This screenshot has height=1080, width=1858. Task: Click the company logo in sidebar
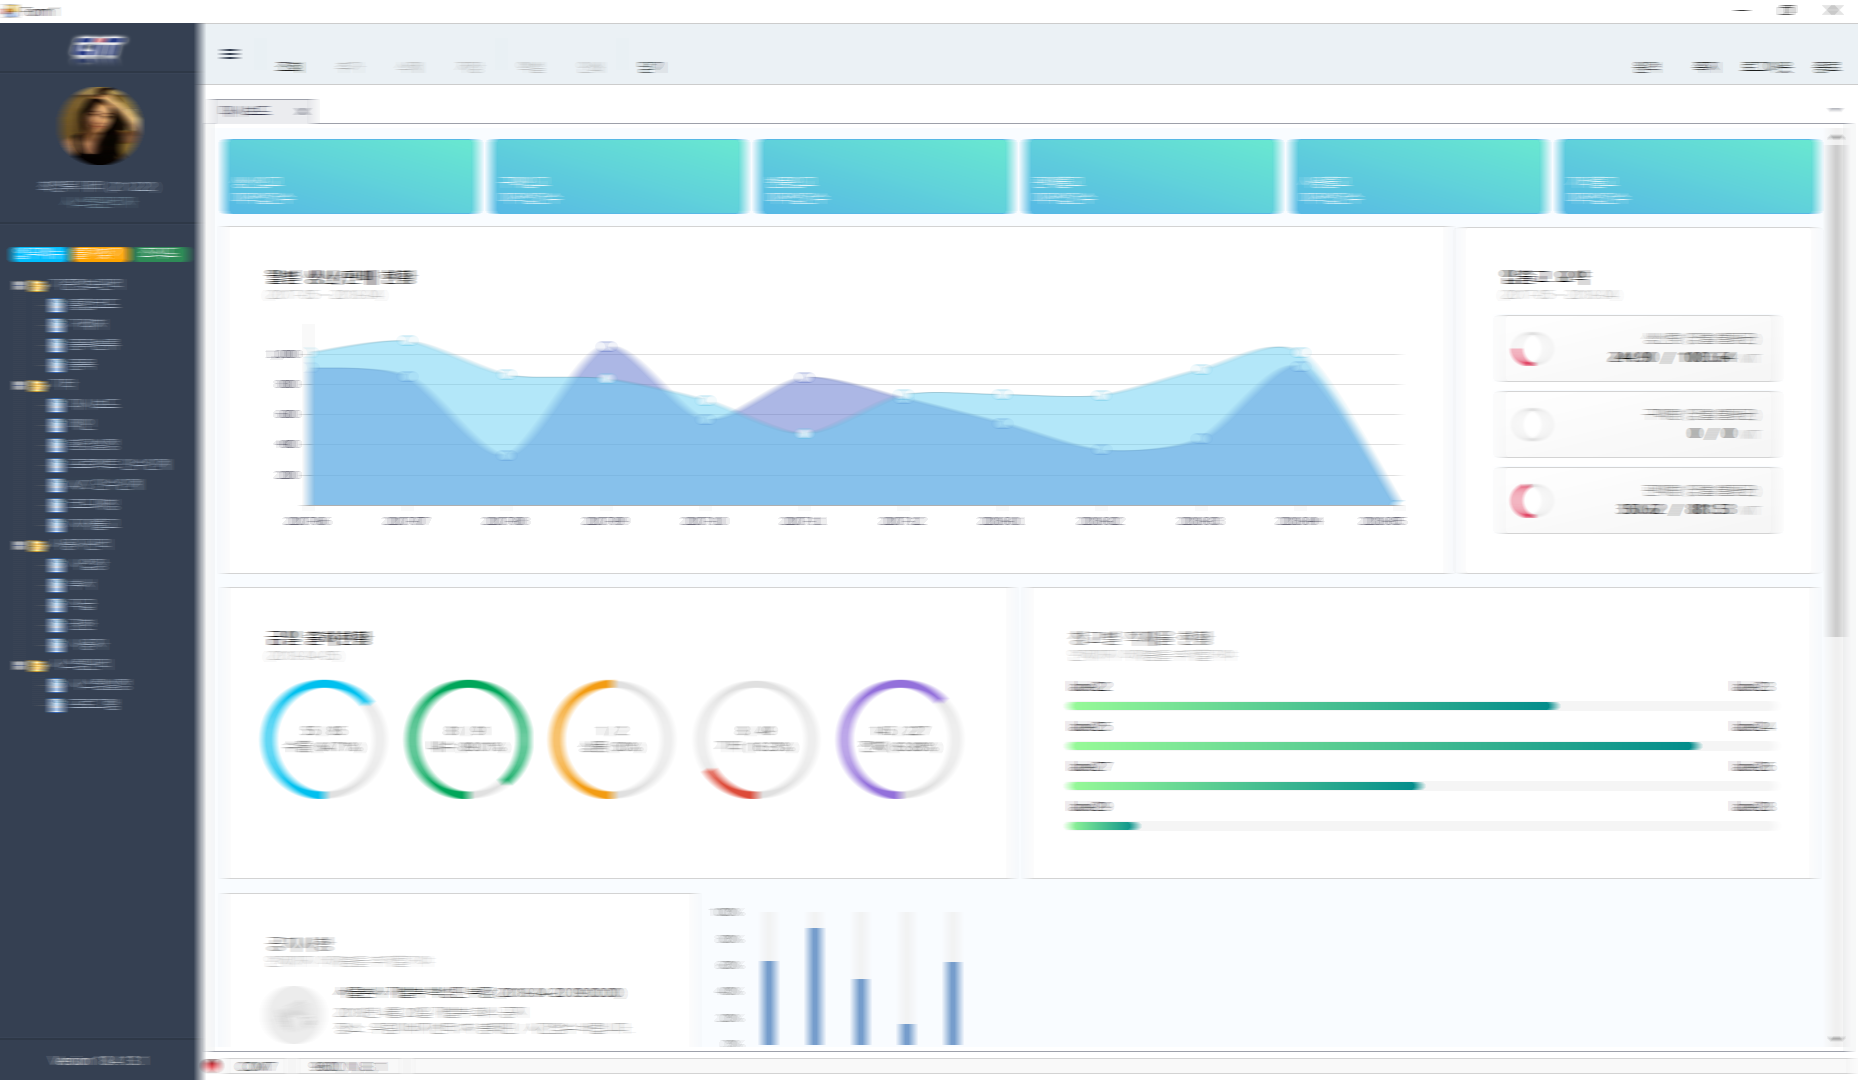click(x=98, y=48)
